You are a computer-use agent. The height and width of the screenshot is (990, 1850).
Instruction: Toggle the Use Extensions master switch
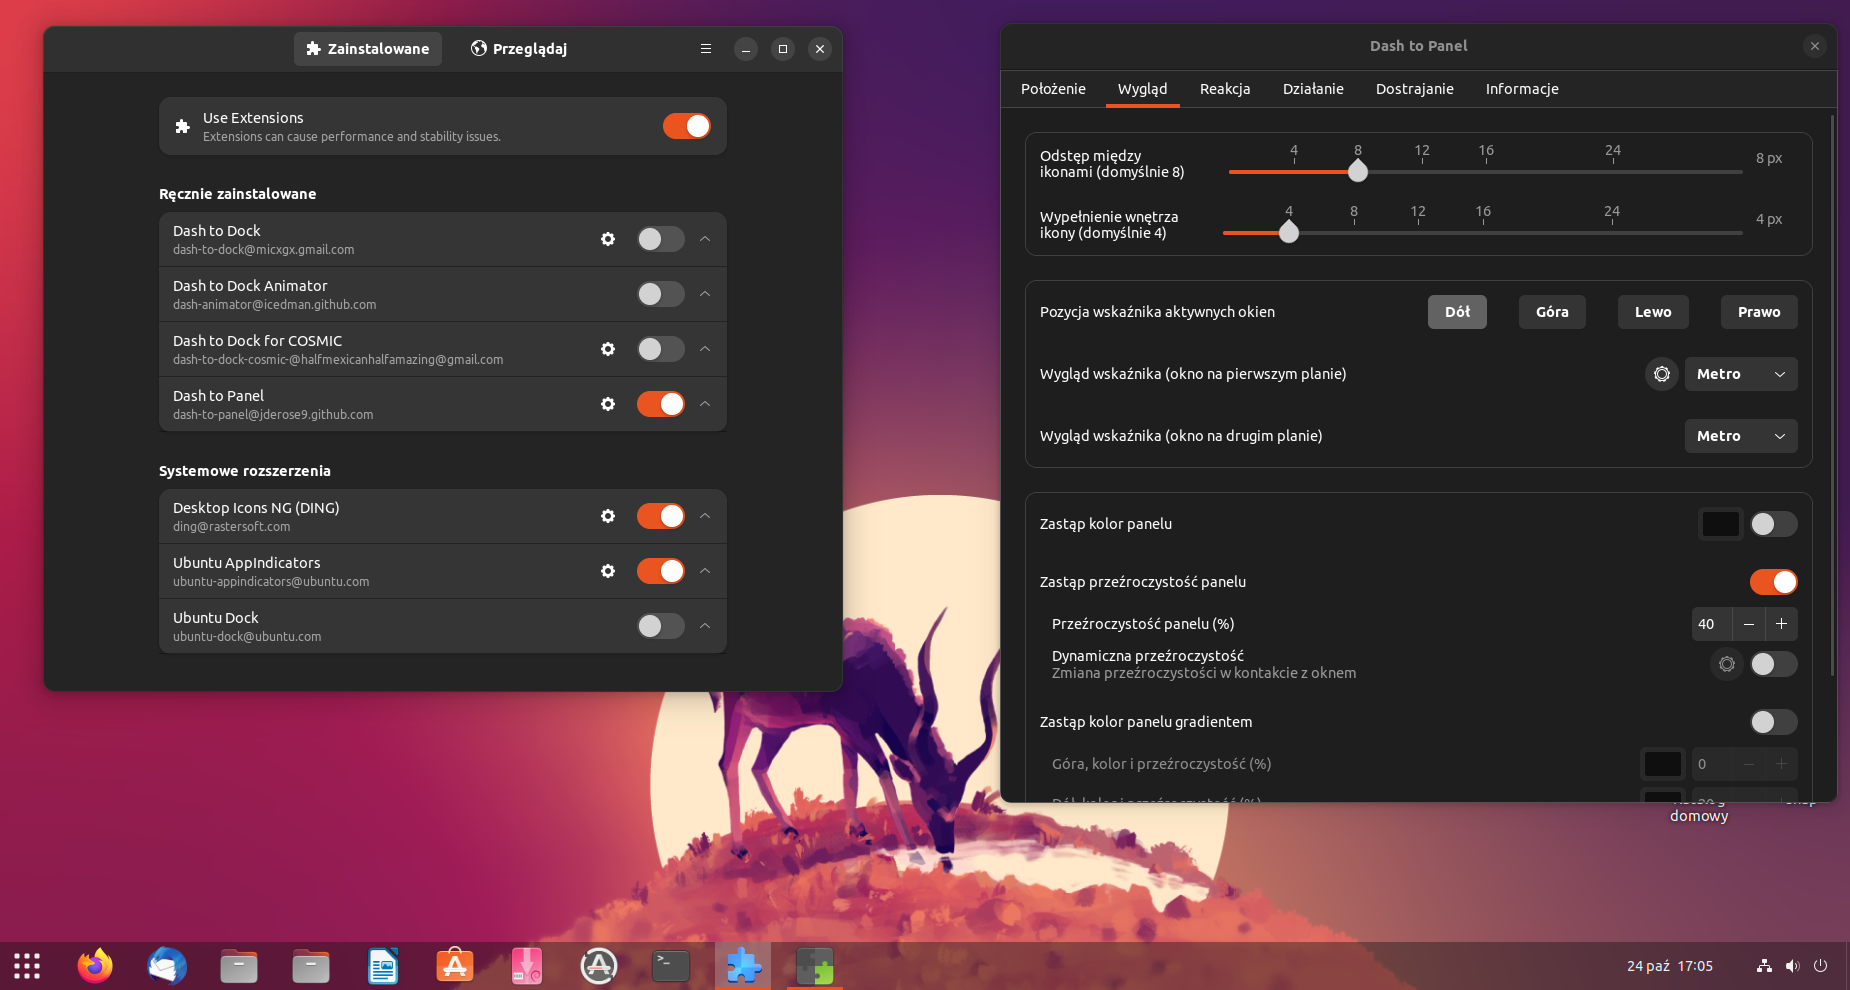pyautogui.click(x=687, y=126)
